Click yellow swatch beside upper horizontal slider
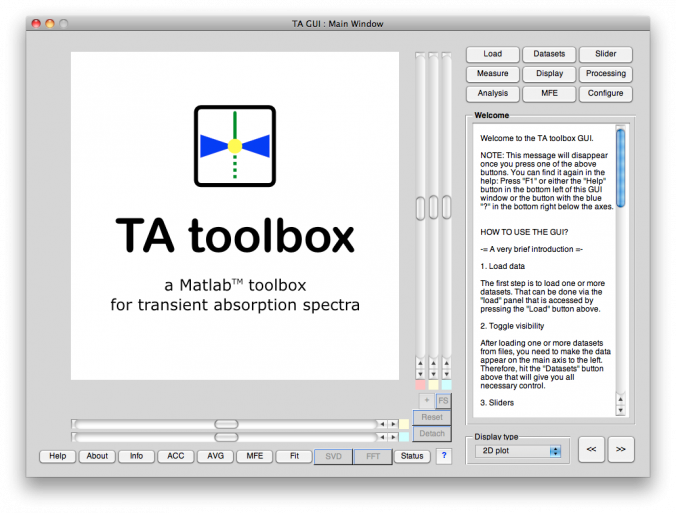 point(404,424)
